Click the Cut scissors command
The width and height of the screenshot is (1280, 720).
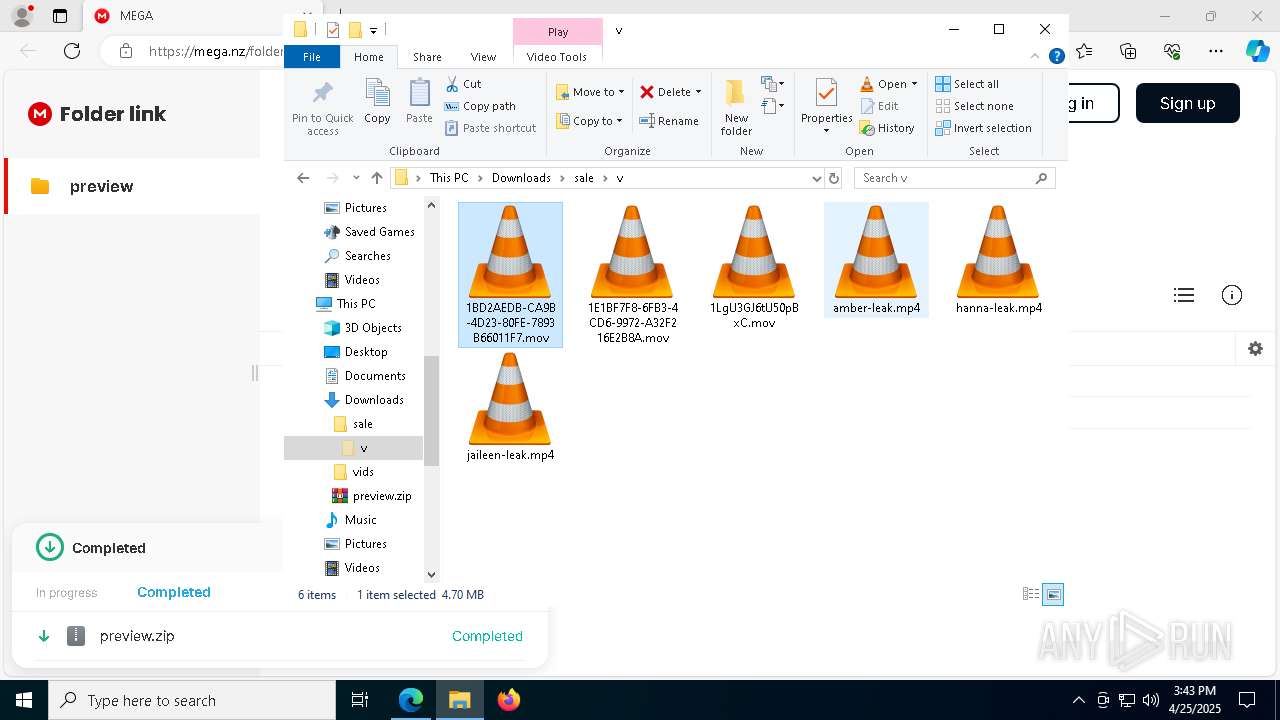coord(463,84)
